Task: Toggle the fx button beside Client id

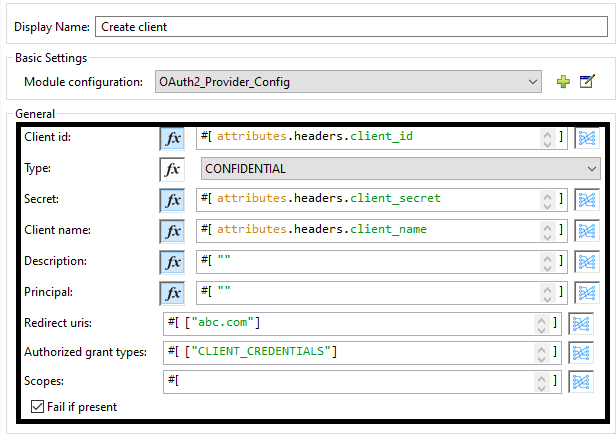Action: pyautogui.click(x=172, y=138)
